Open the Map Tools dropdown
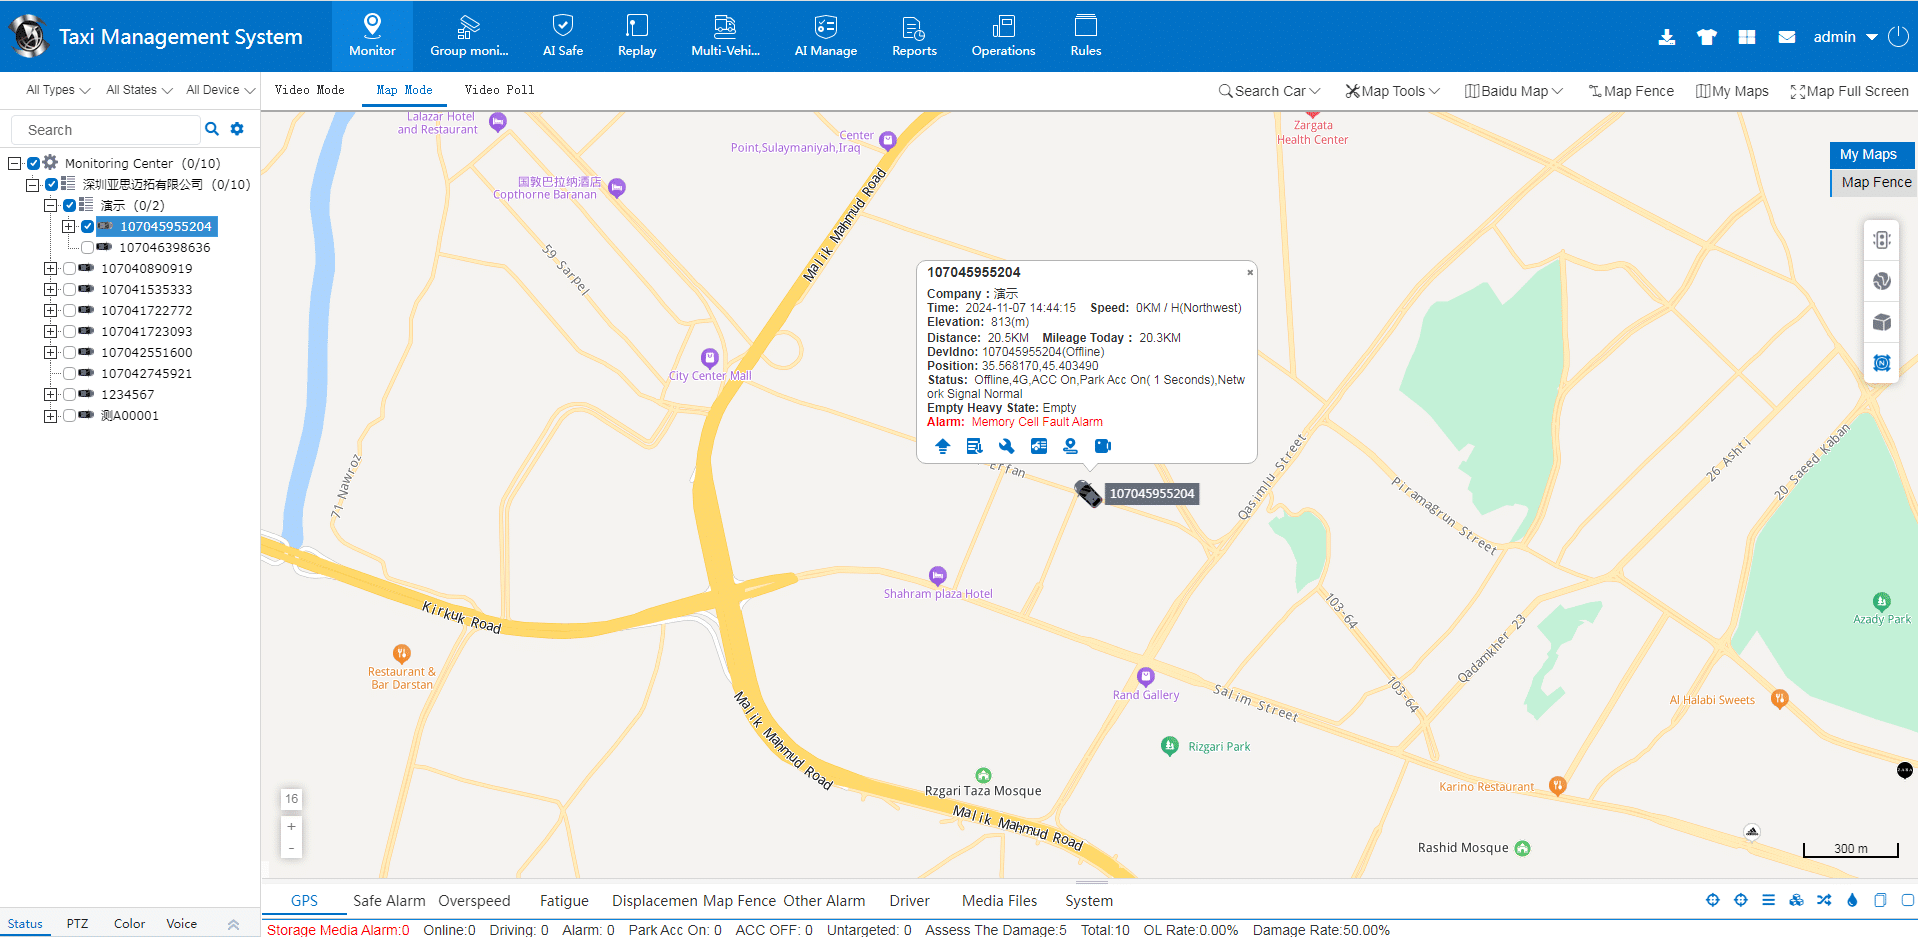Screen dimensions: 1918x937 coord(1392,91)
